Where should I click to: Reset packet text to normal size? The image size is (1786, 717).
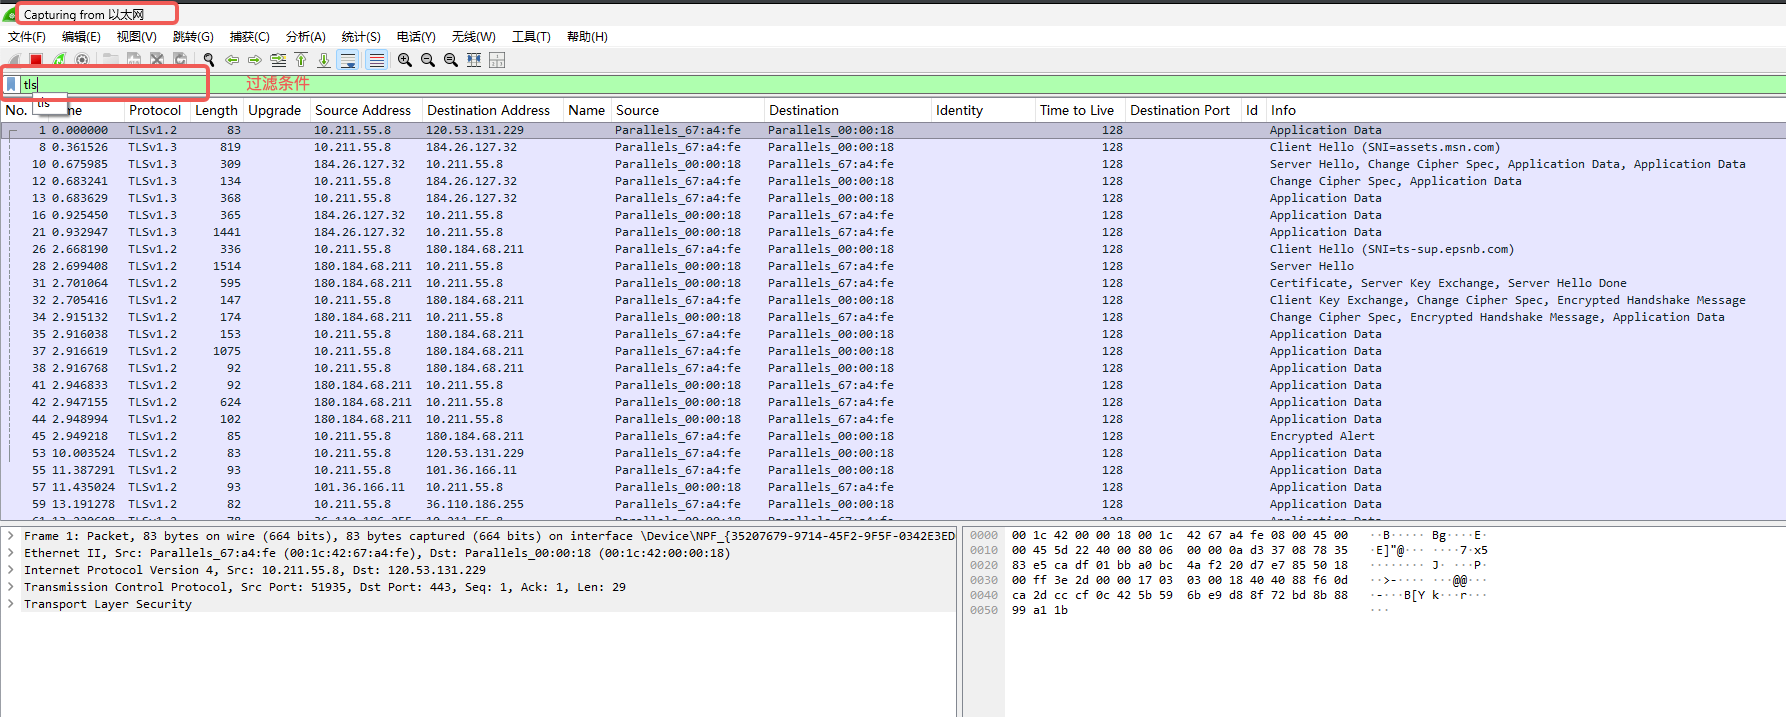451,60
